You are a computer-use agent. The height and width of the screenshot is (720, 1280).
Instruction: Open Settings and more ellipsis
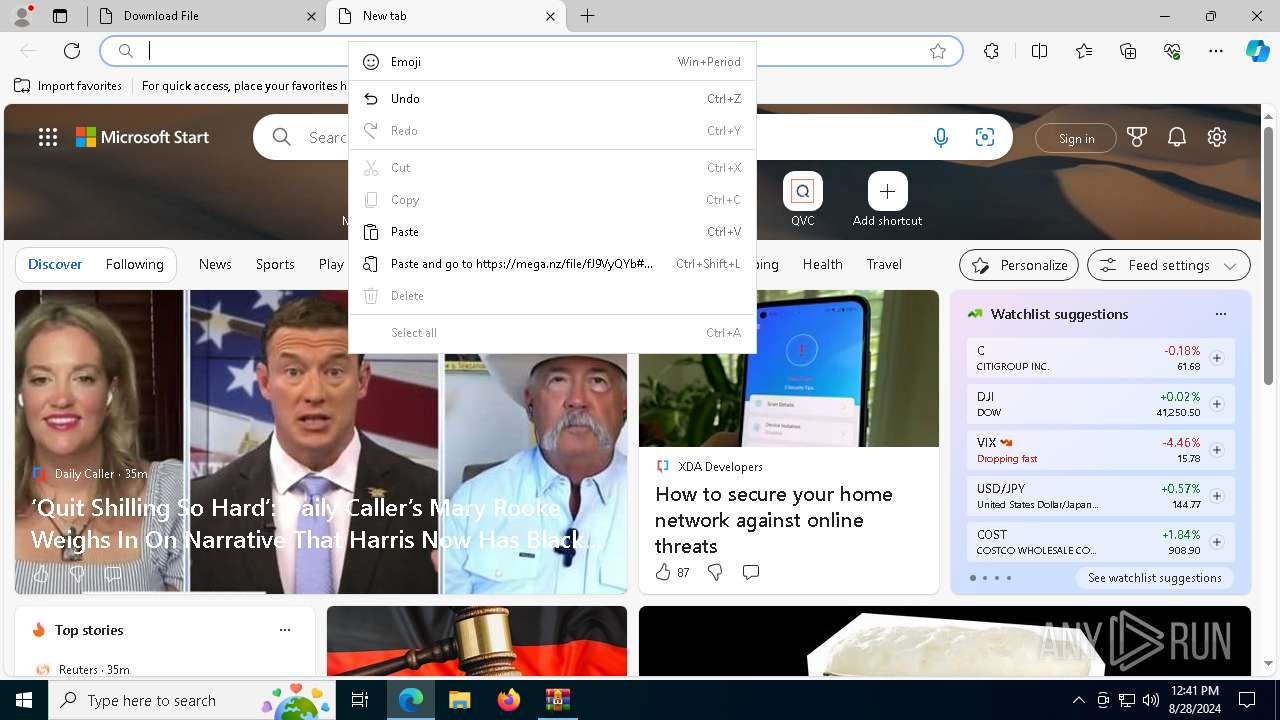[1216, 51]
